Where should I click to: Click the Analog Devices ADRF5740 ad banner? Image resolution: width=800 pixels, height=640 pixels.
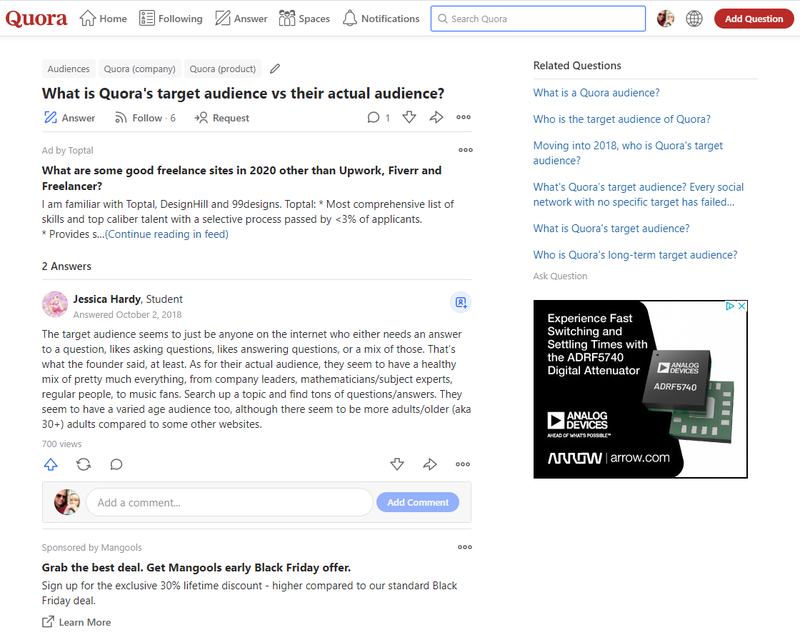640,389
